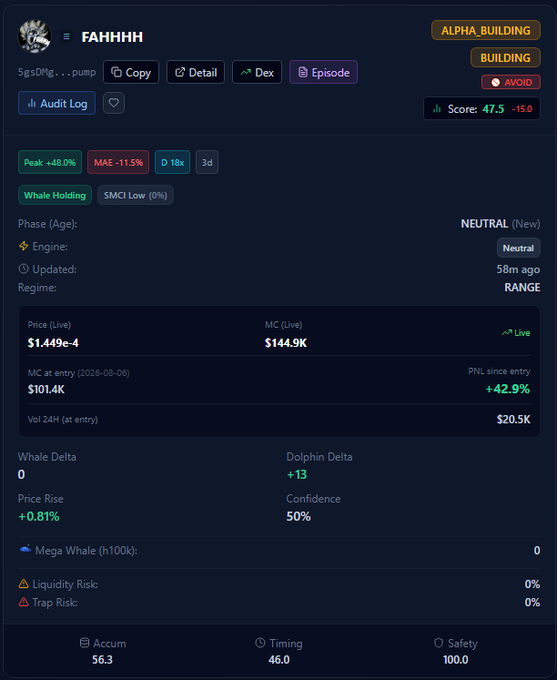Click the RANGE regime value
The width and height of the screenshot is (557, 680).
(x=522, y=288)
